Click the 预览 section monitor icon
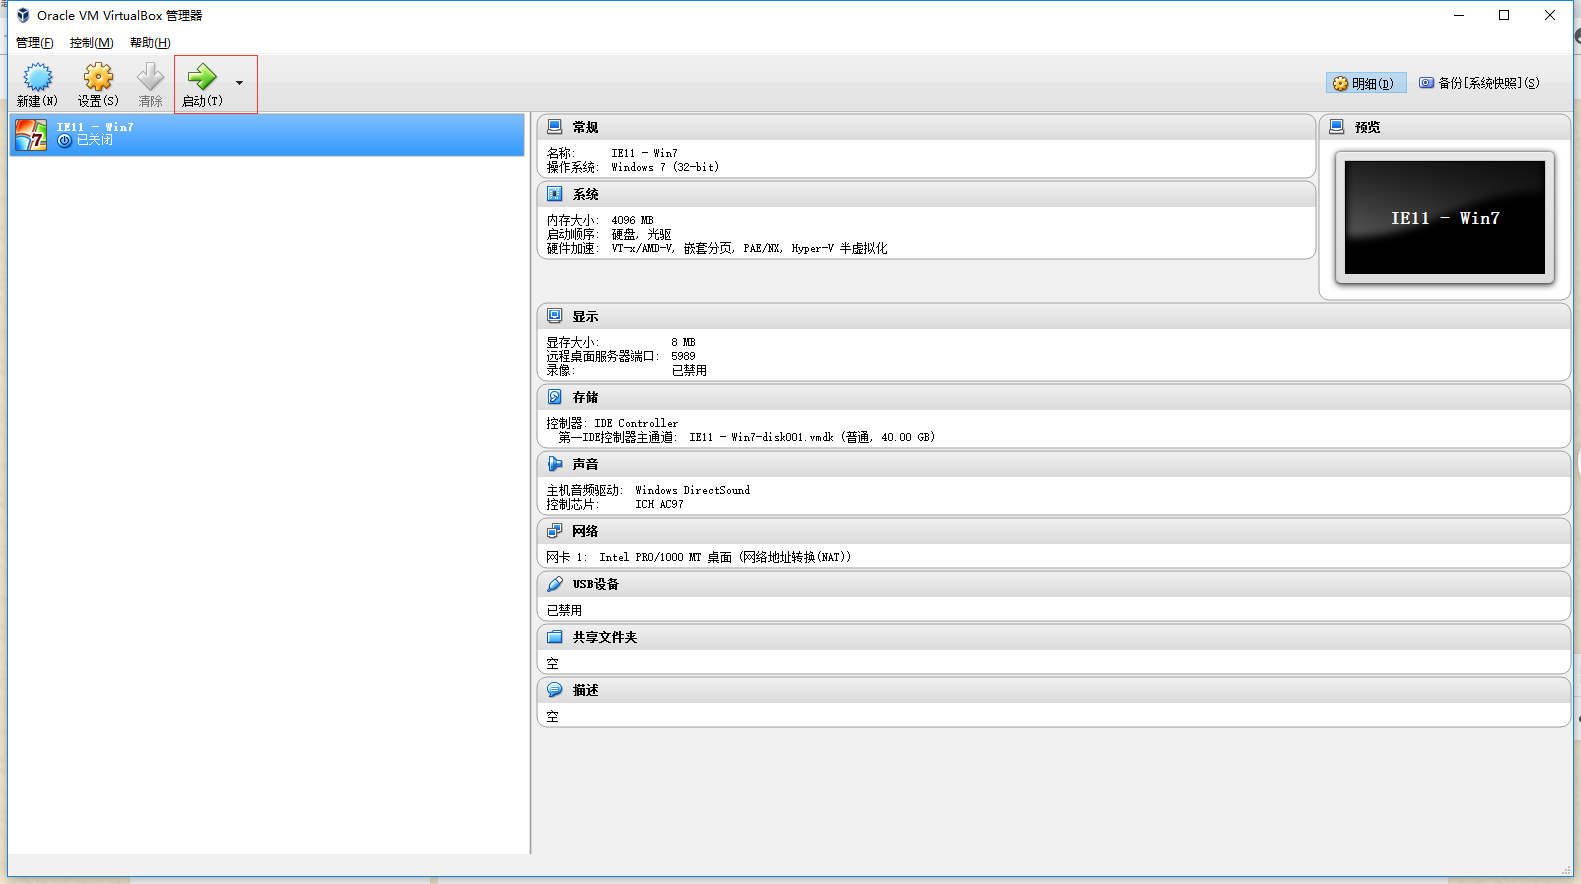The height and width of the screenshot is (884, 1581). point(1337,127)
